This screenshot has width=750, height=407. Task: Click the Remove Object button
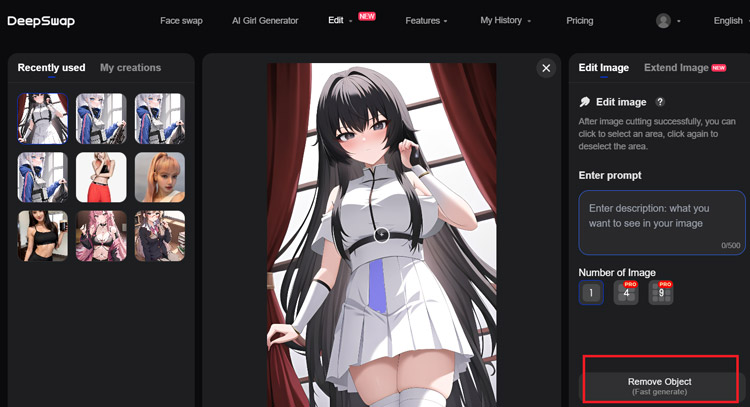(660, 385)
